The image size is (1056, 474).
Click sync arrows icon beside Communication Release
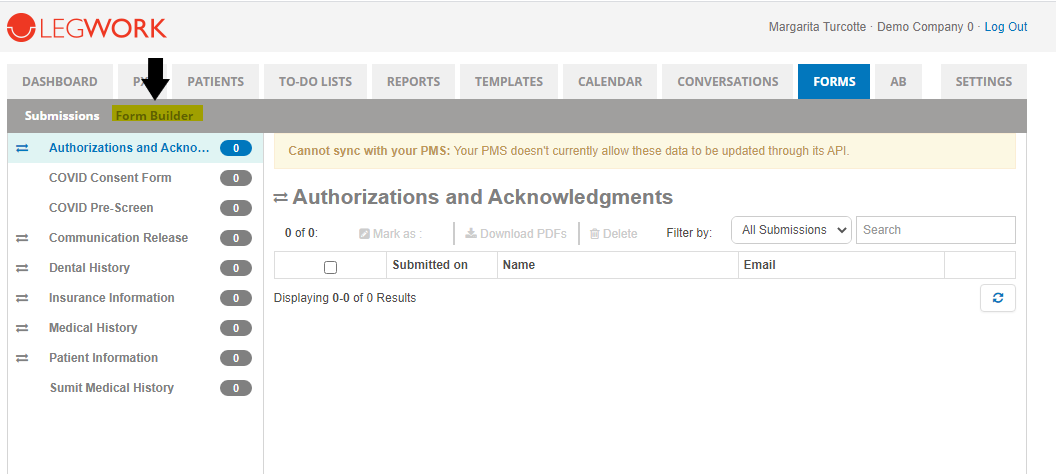click(23, 238)
